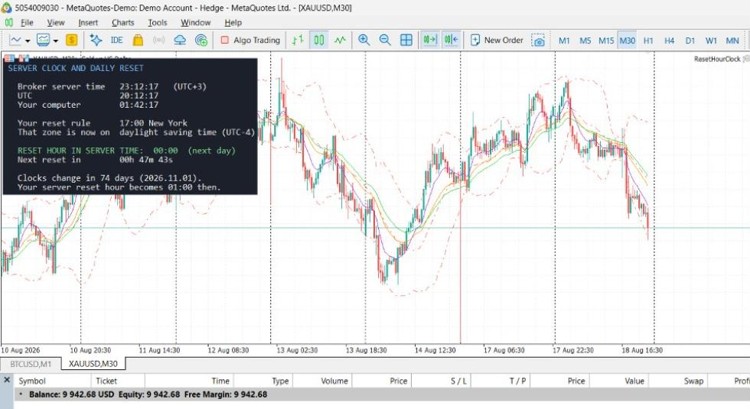Click the yellow dollar symbols icon
Viewport: 750px width, 409px height.
(x=71, y=40)
